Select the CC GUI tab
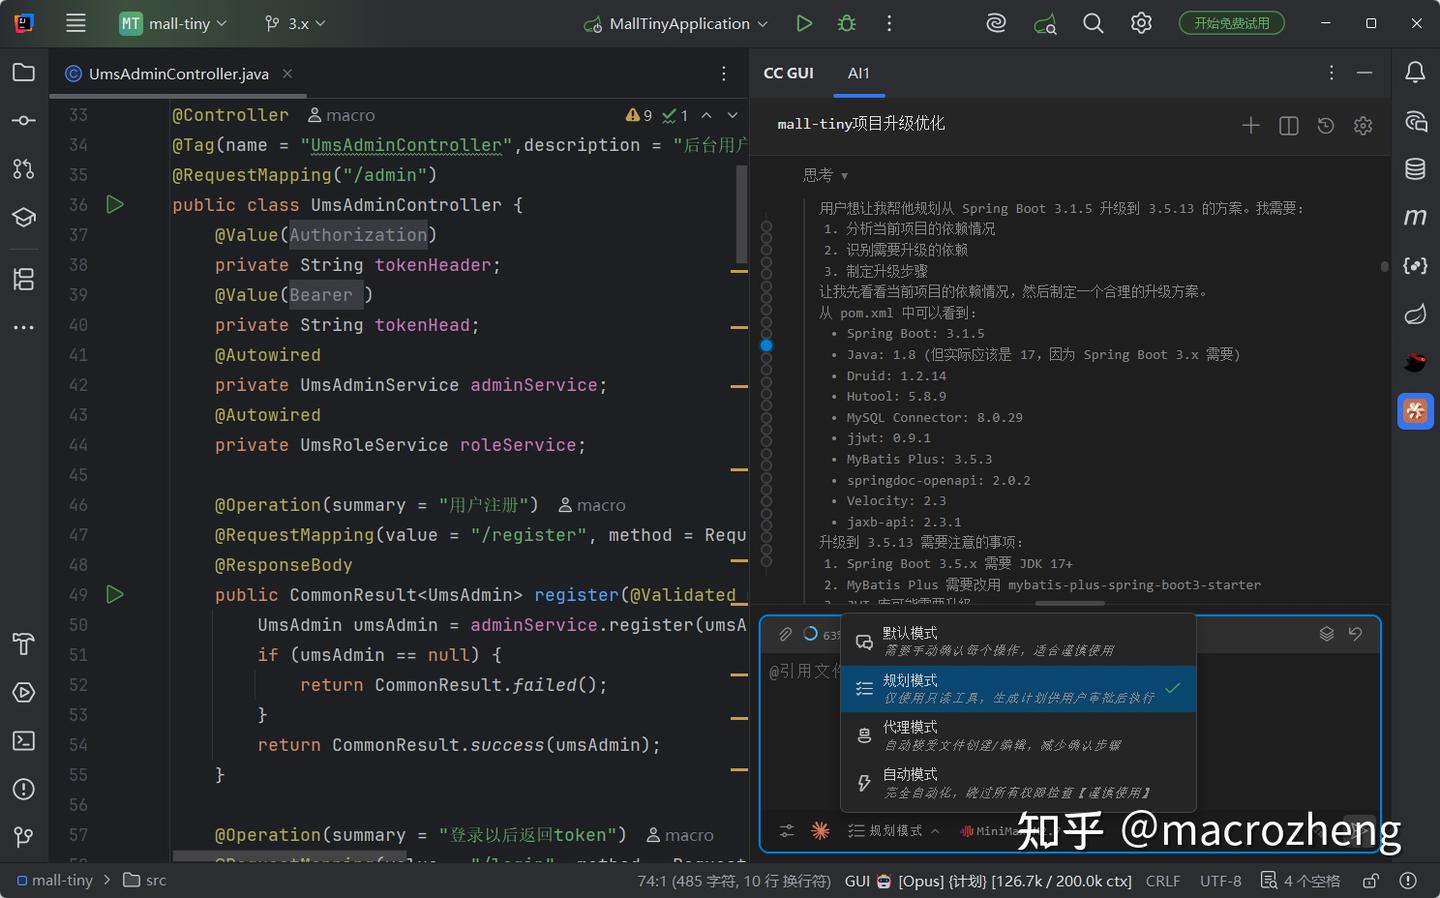Screen dimensions: 1440x898 pyautogui.click(x=788, y=73)
